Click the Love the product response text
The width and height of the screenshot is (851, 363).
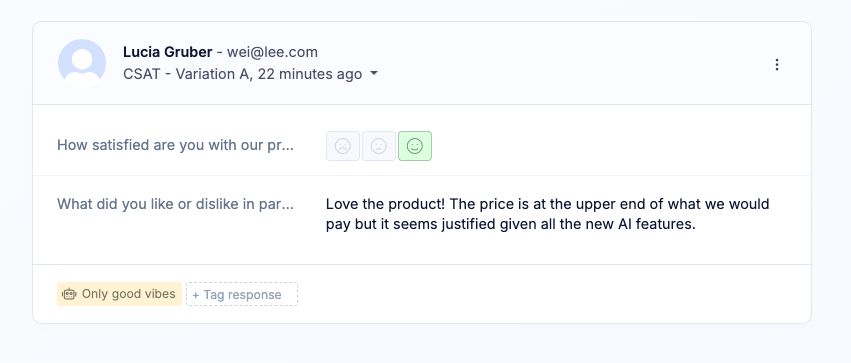[548, 214]
